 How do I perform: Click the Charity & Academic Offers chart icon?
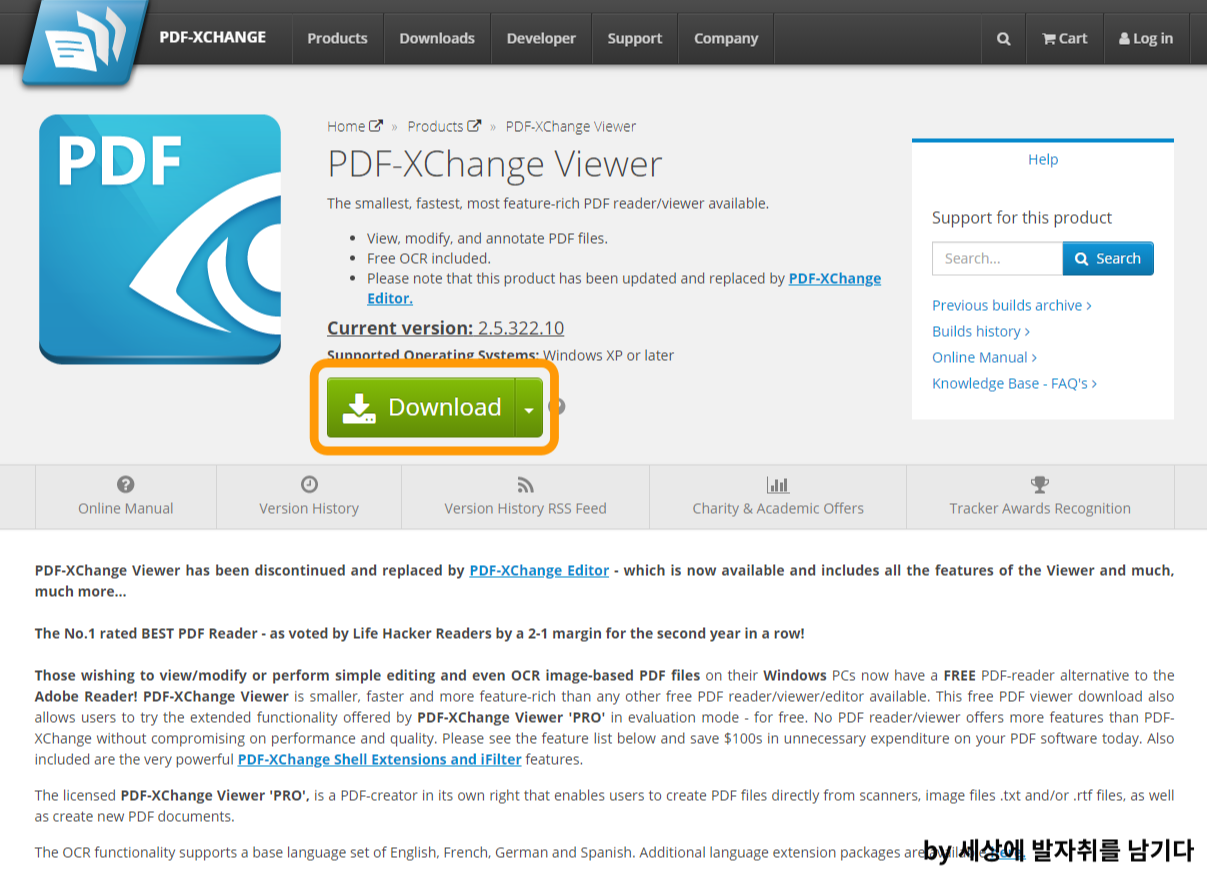pyautogui.click(x=778, y=484)
